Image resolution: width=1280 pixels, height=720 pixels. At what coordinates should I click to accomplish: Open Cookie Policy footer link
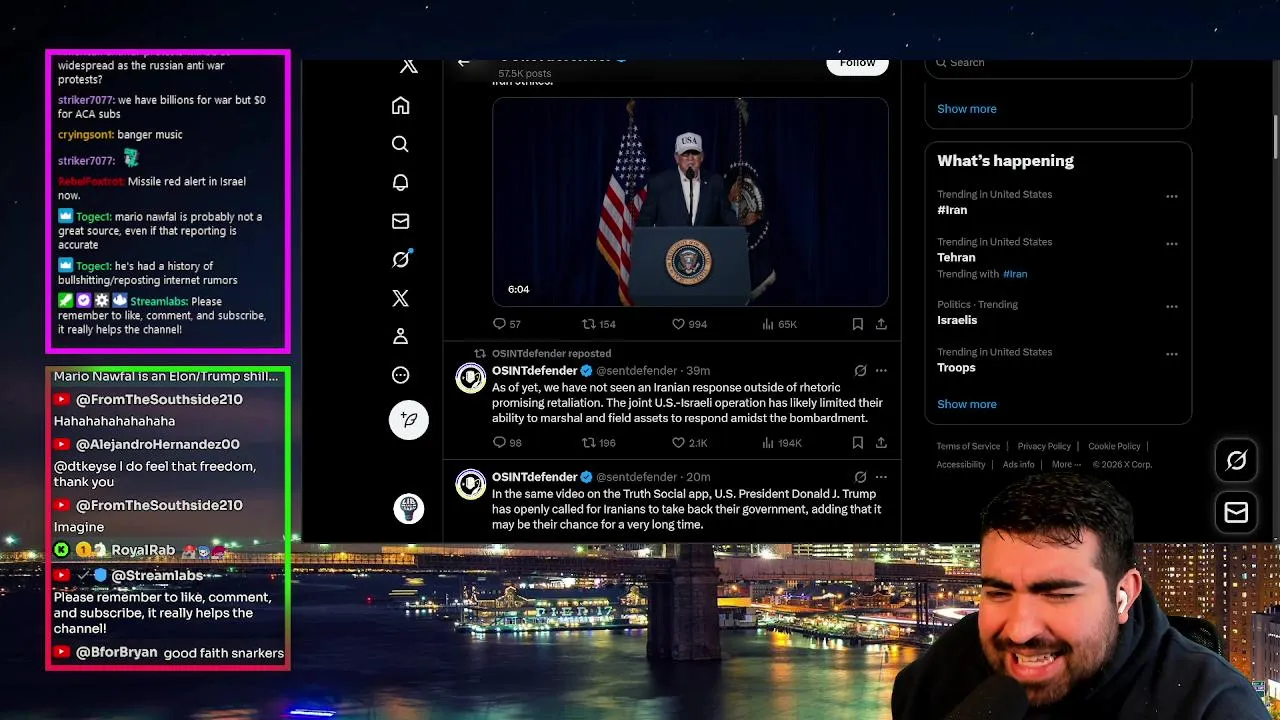[1114, 446]
